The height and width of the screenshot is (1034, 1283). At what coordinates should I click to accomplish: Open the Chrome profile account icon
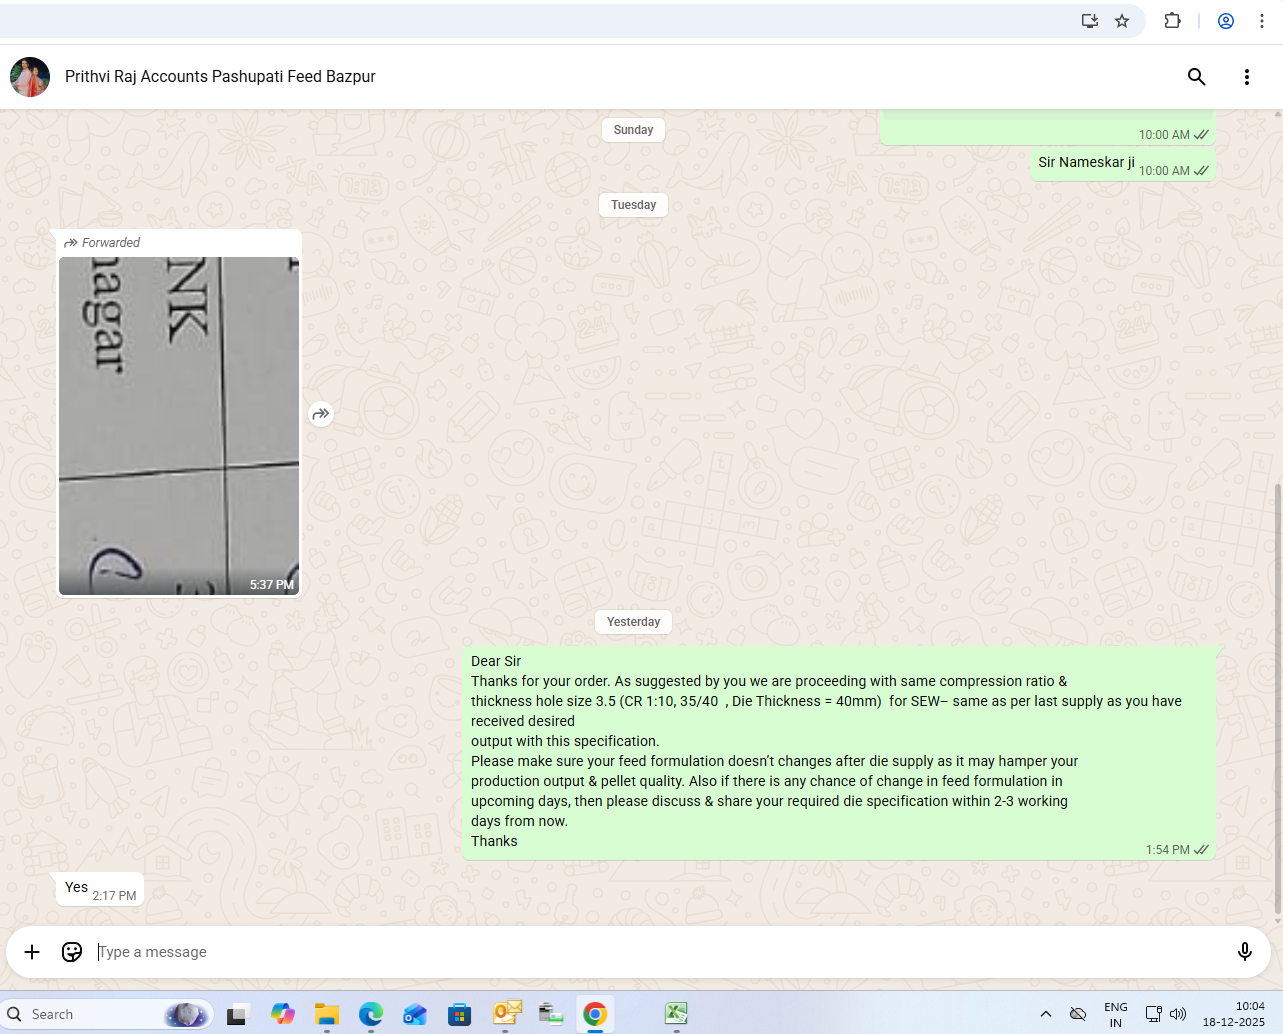(1225, 21)
